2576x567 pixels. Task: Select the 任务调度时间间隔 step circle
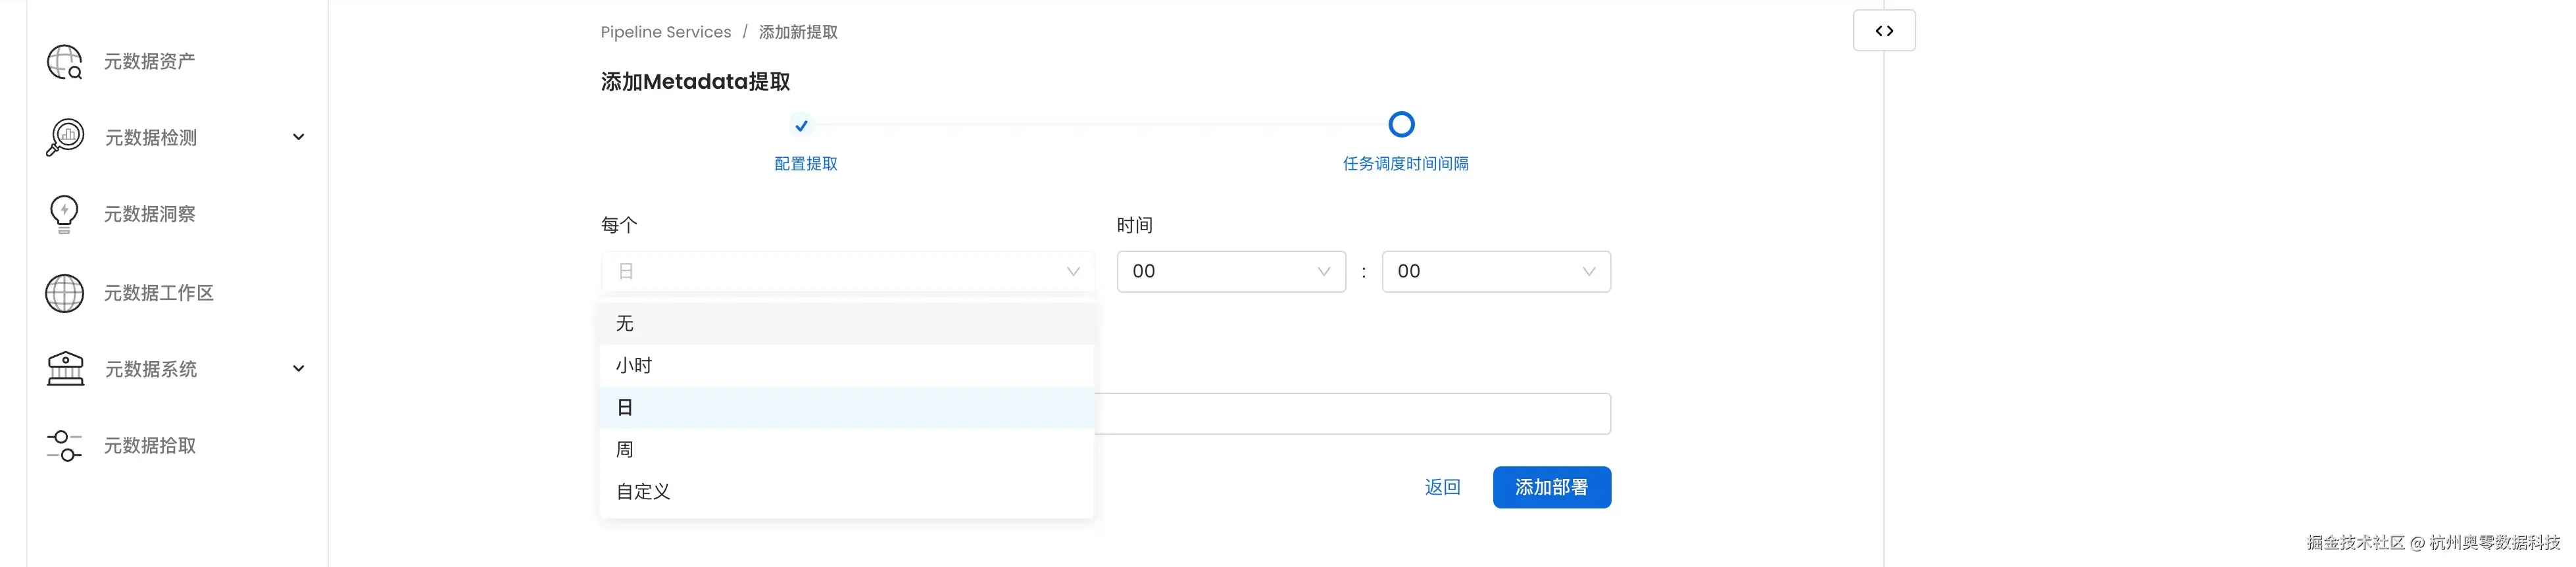[x=1401, y=124]
